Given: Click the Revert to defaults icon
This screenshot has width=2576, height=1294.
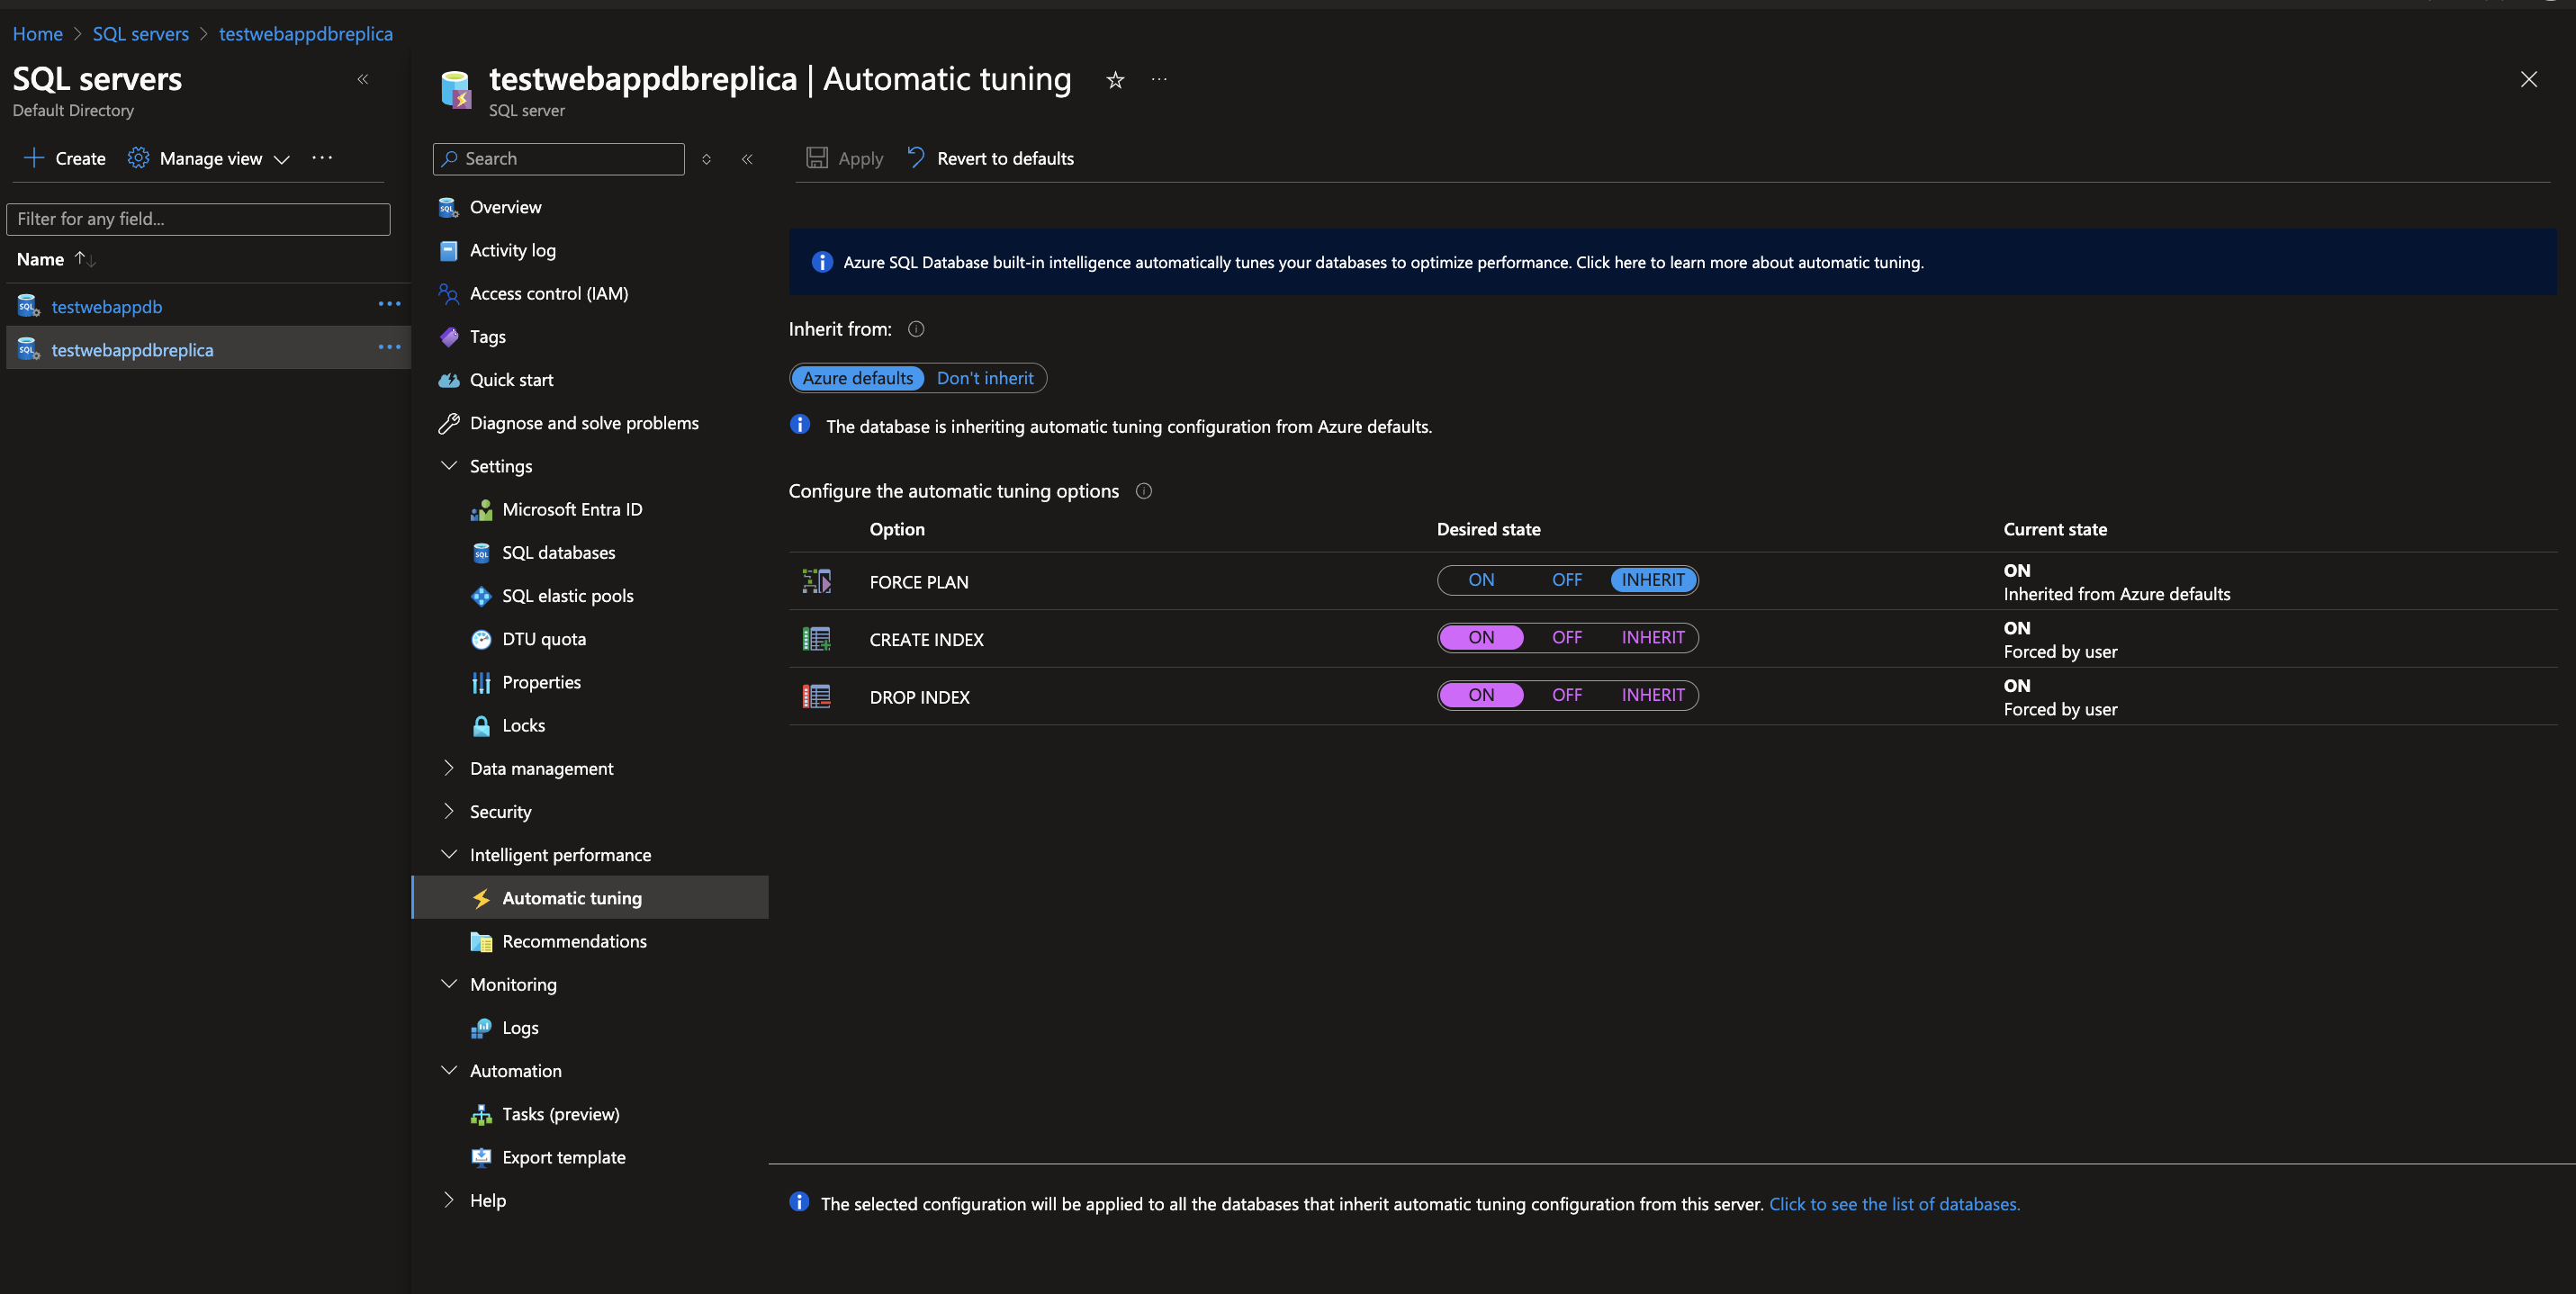Looking at the screenshot, I should point(915,157).
